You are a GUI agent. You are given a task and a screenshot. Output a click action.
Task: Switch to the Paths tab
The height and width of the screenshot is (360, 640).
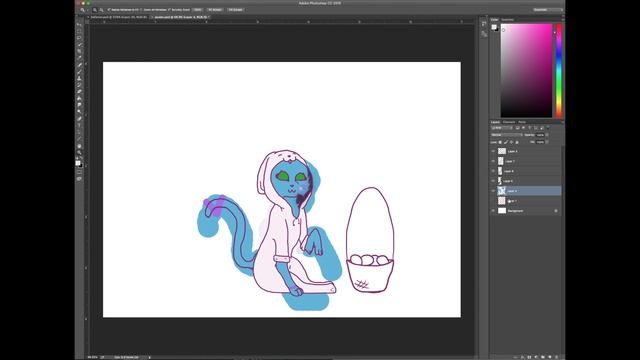[x=522, y=122]
